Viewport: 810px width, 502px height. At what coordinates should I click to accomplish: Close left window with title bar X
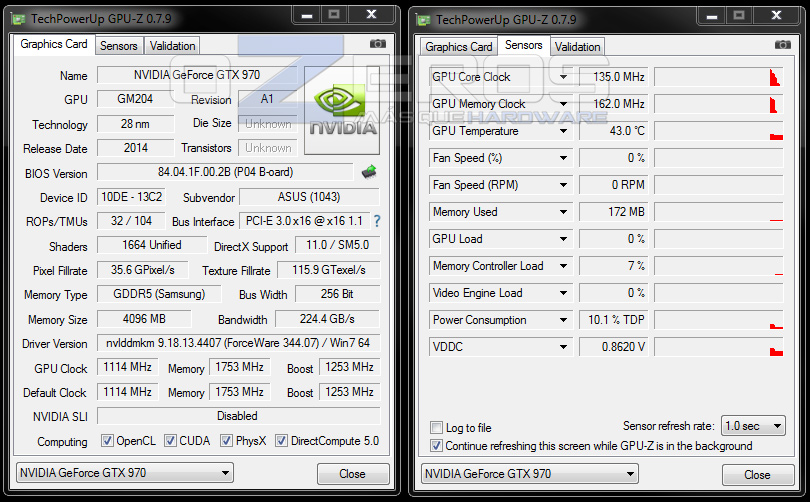point(371,15)
